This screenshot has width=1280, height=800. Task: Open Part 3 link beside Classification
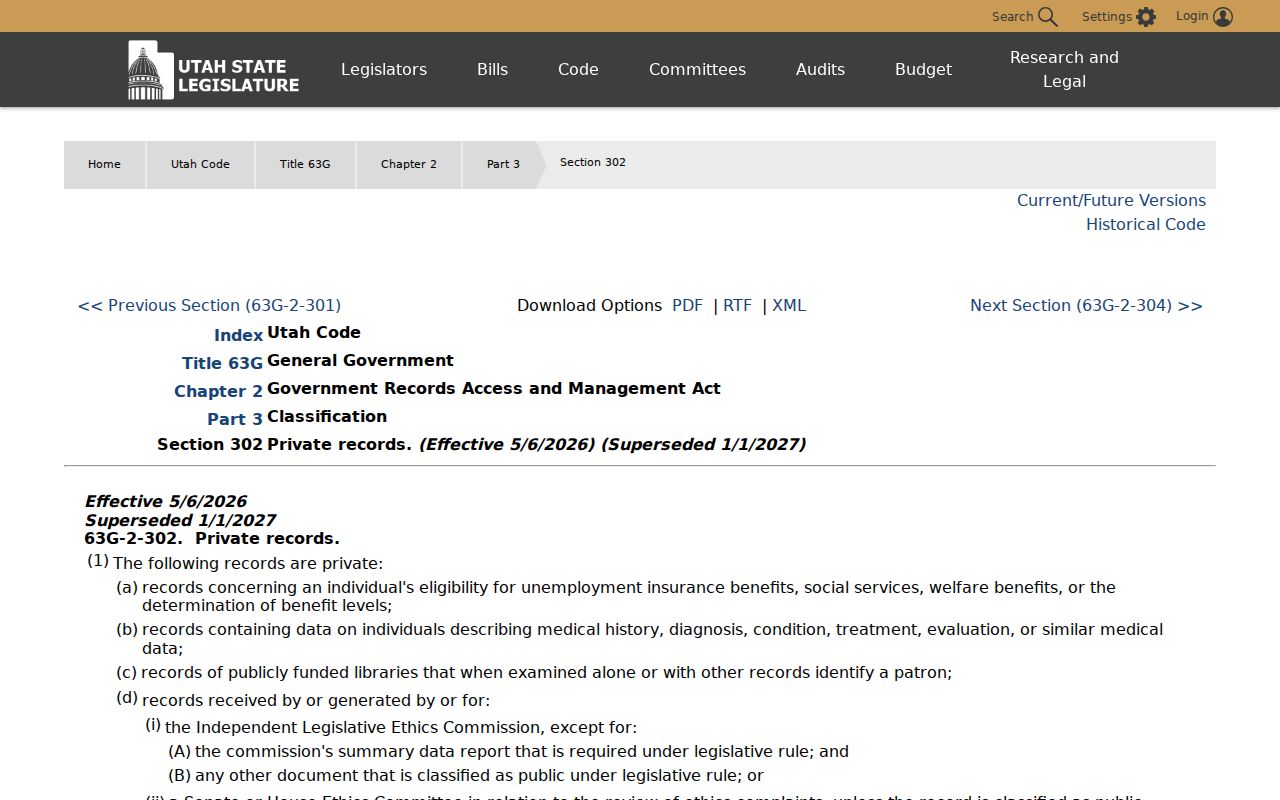[x=235, y=419]
